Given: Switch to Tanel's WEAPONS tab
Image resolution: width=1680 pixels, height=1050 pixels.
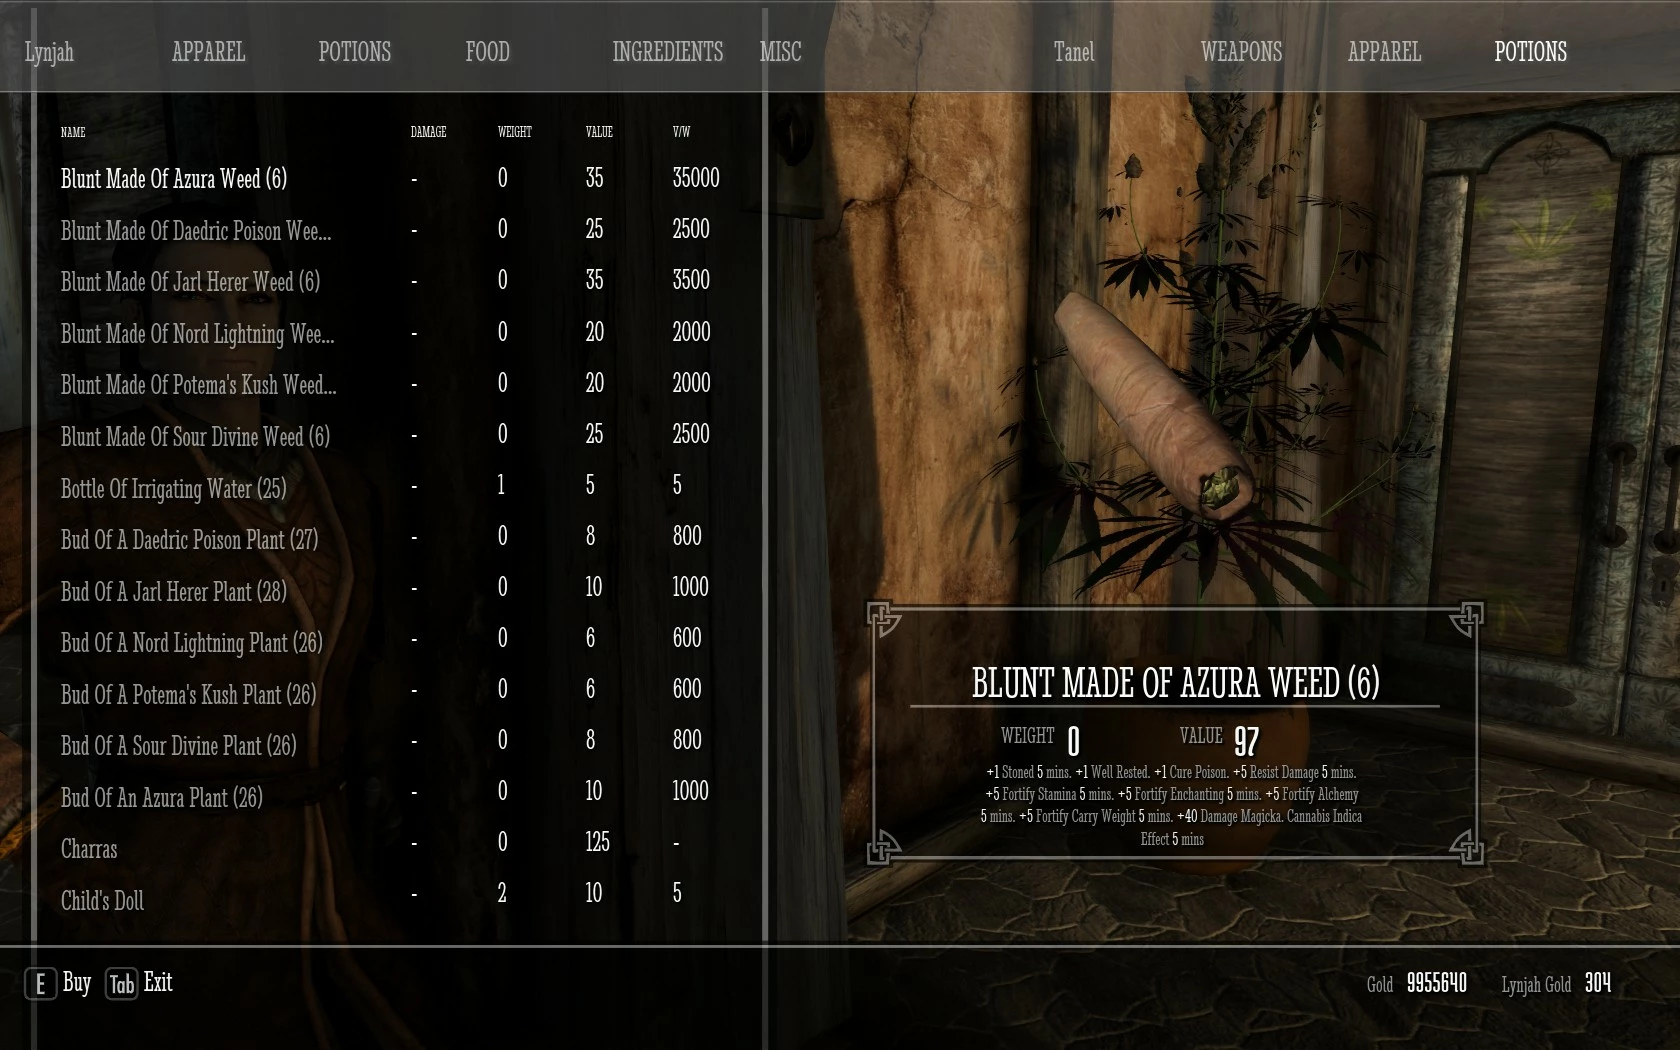Looking at the screenshot, I should pyautogui.click(x=1241, y=52).
